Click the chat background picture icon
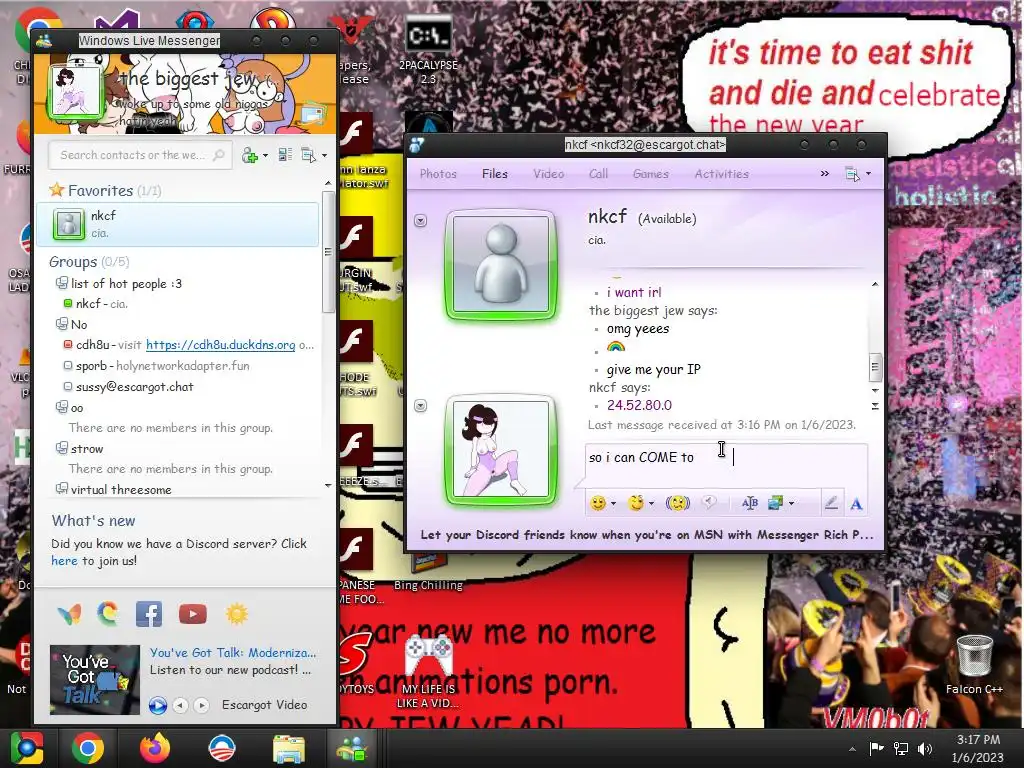Viewport: 1024px width, 768px height. pyautogui.click(x=776, y=503)
